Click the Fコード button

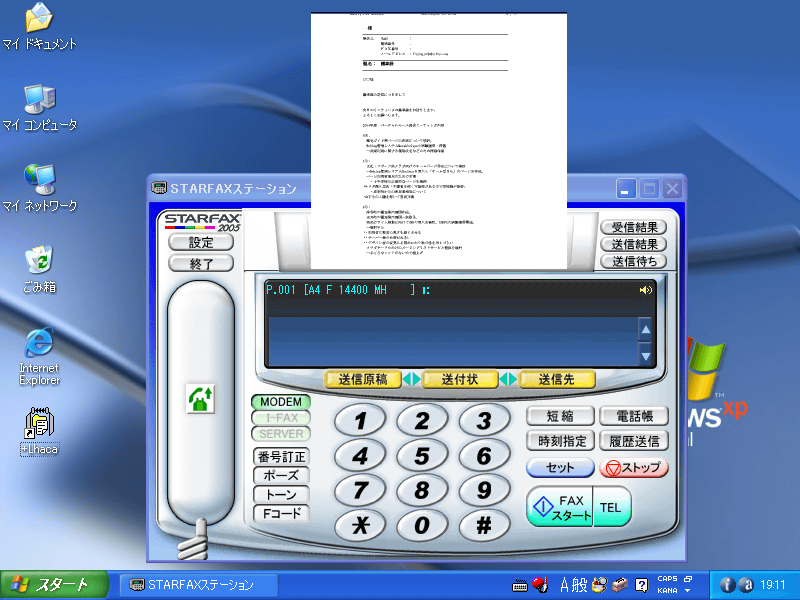281,513
